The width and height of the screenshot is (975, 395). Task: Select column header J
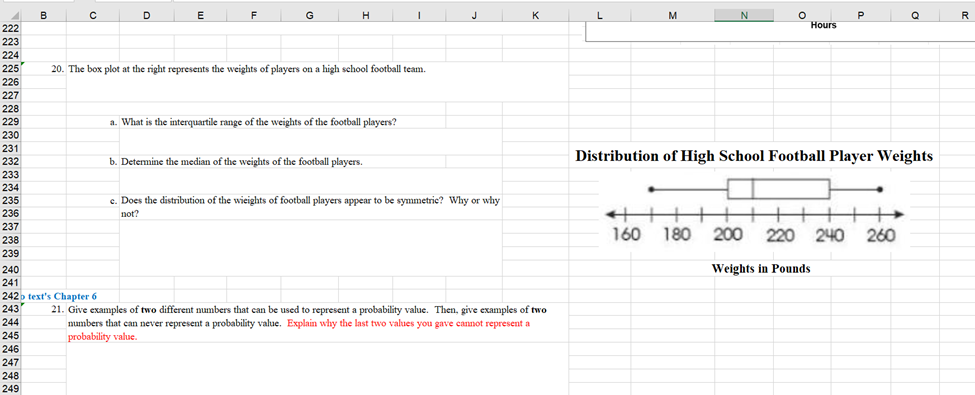click(x=474, y=16)
